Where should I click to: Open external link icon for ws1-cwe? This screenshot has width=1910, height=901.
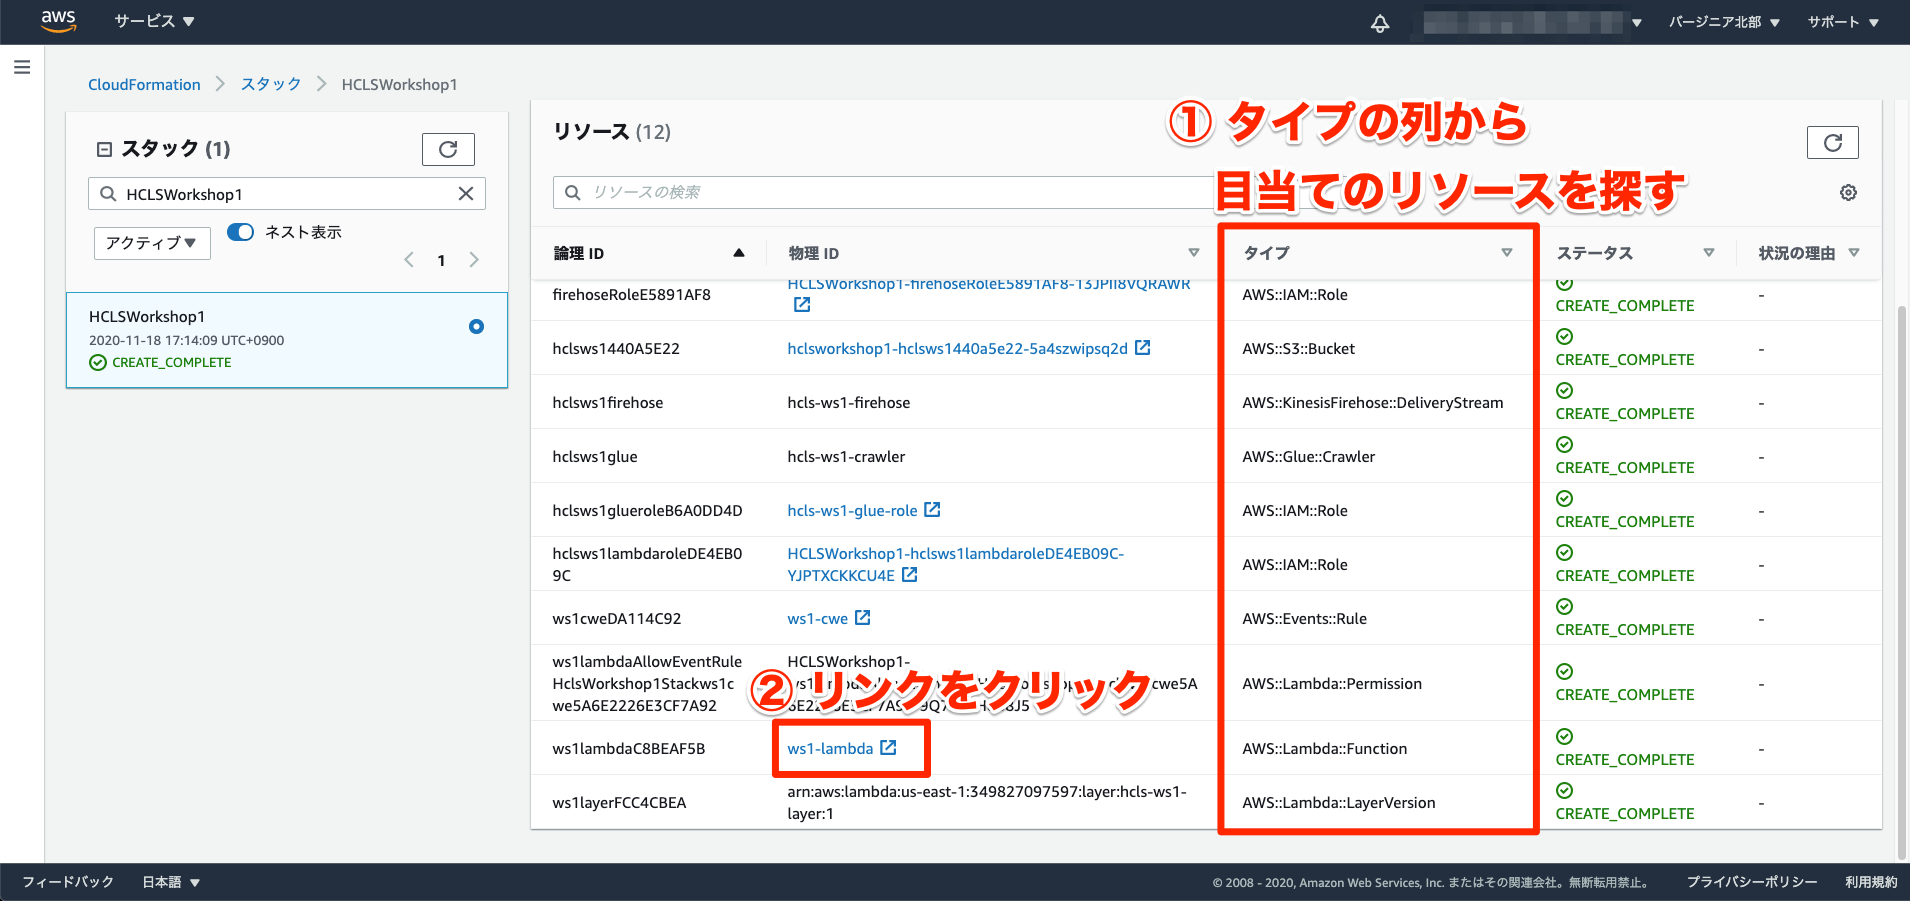pyautogui.click(x=863, y=618)
